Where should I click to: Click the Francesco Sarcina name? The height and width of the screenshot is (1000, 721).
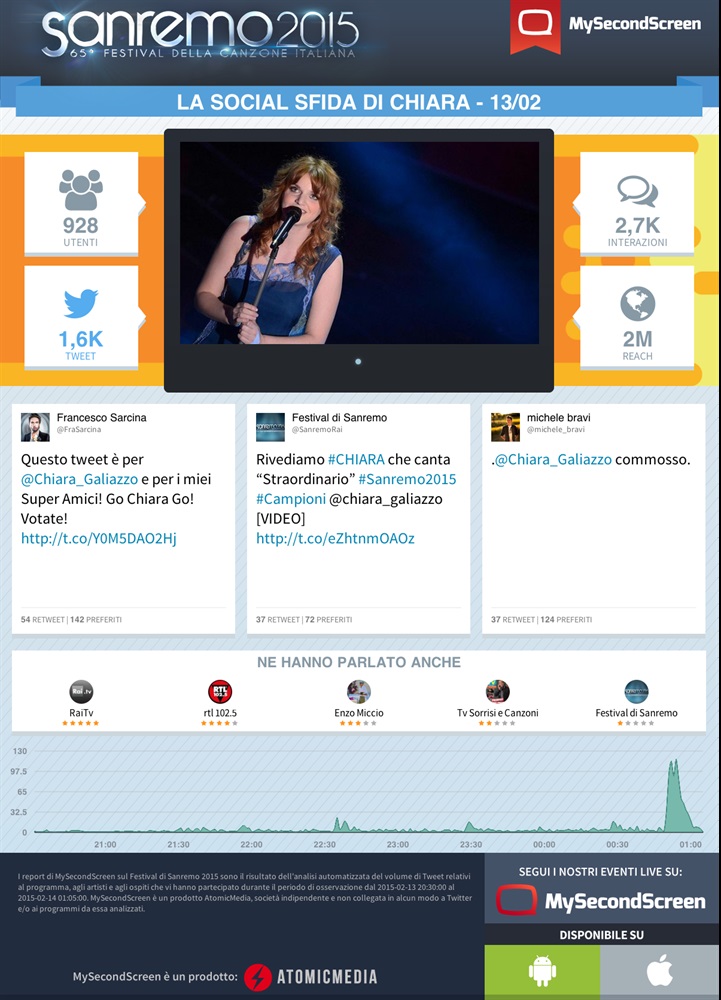[101, 418]
